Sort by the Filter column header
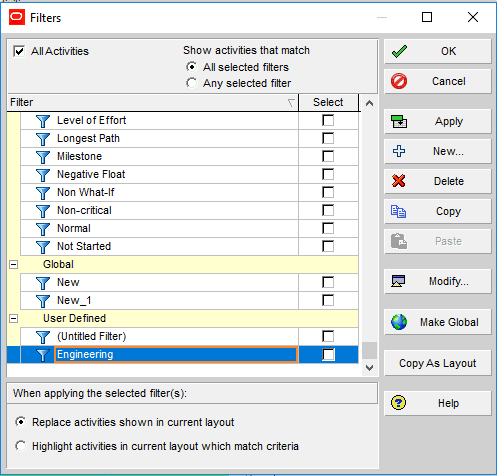Screen dimensions: 497x476 [153, 102]
